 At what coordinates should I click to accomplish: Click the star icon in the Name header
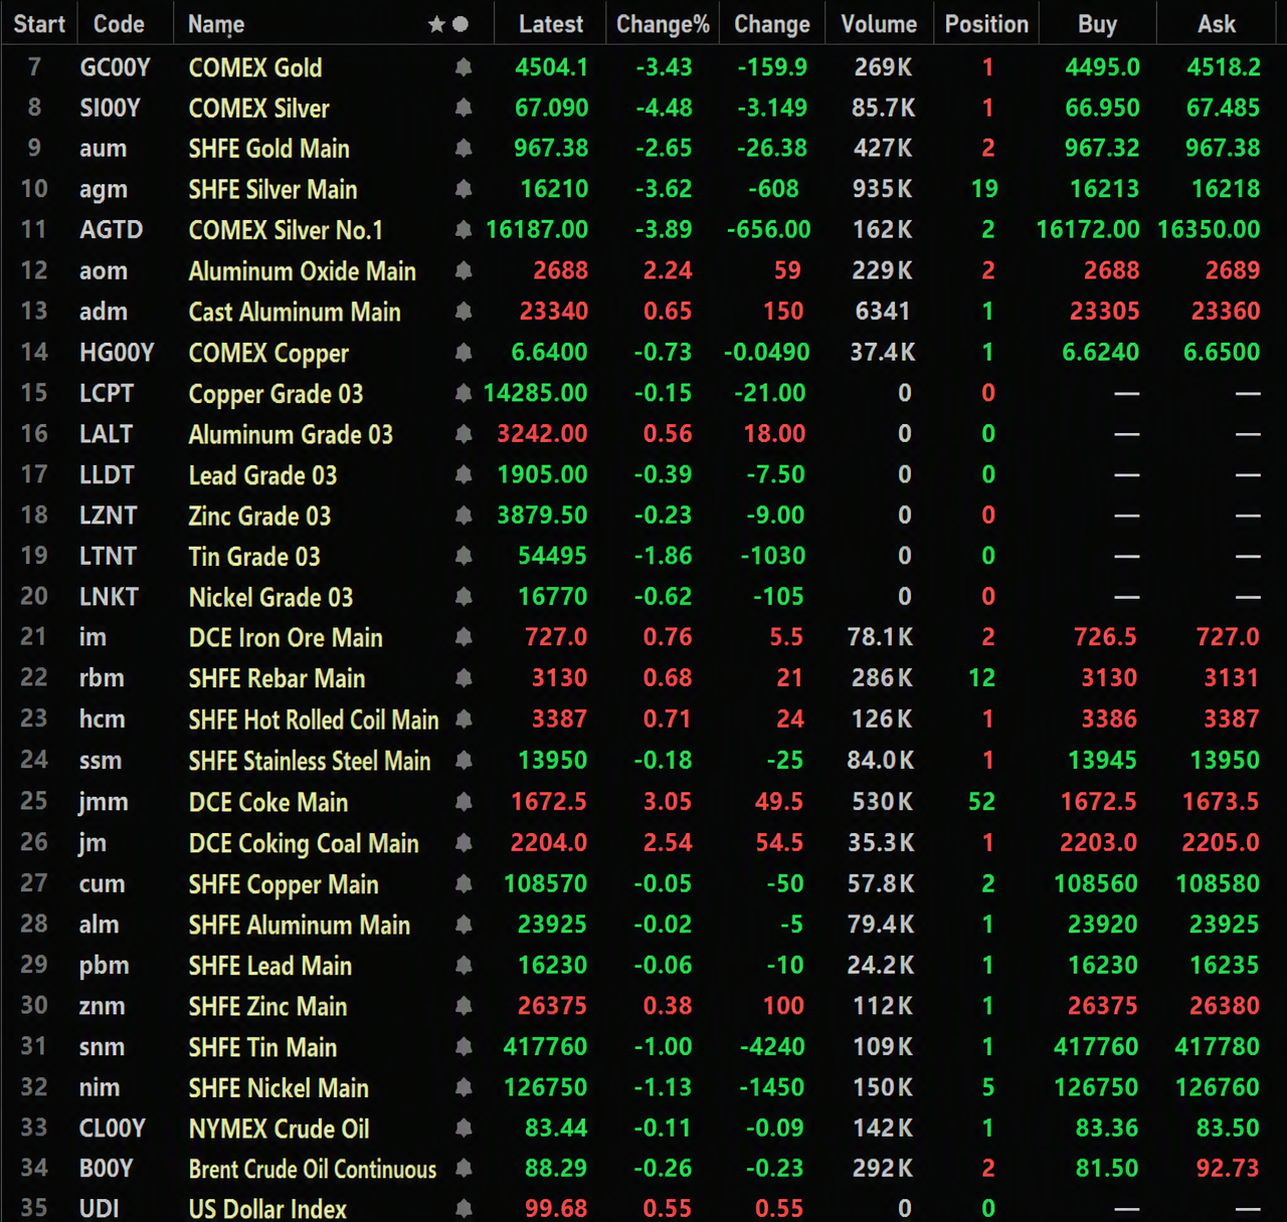coord(436,24)
